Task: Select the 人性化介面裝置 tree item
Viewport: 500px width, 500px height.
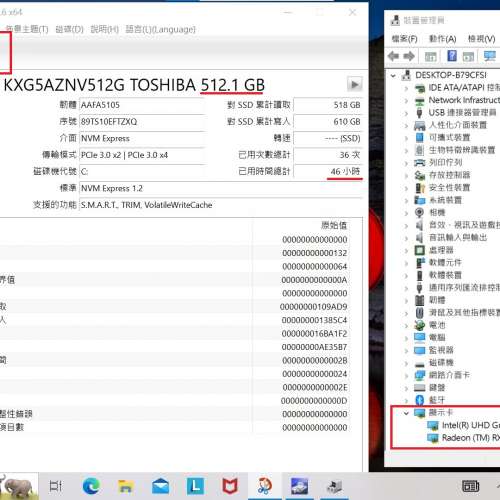Action: pyautogui.click(x=458, y=125)
